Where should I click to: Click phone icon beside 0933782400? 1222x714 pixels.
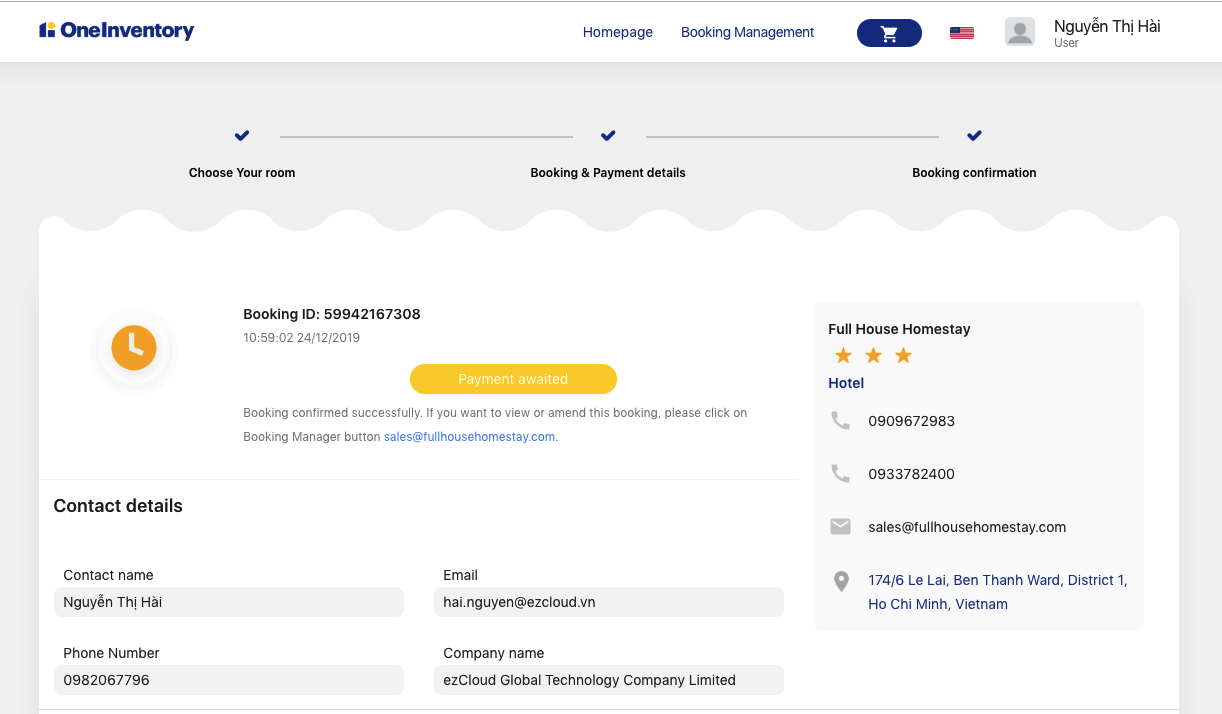[x=841, y=474]
